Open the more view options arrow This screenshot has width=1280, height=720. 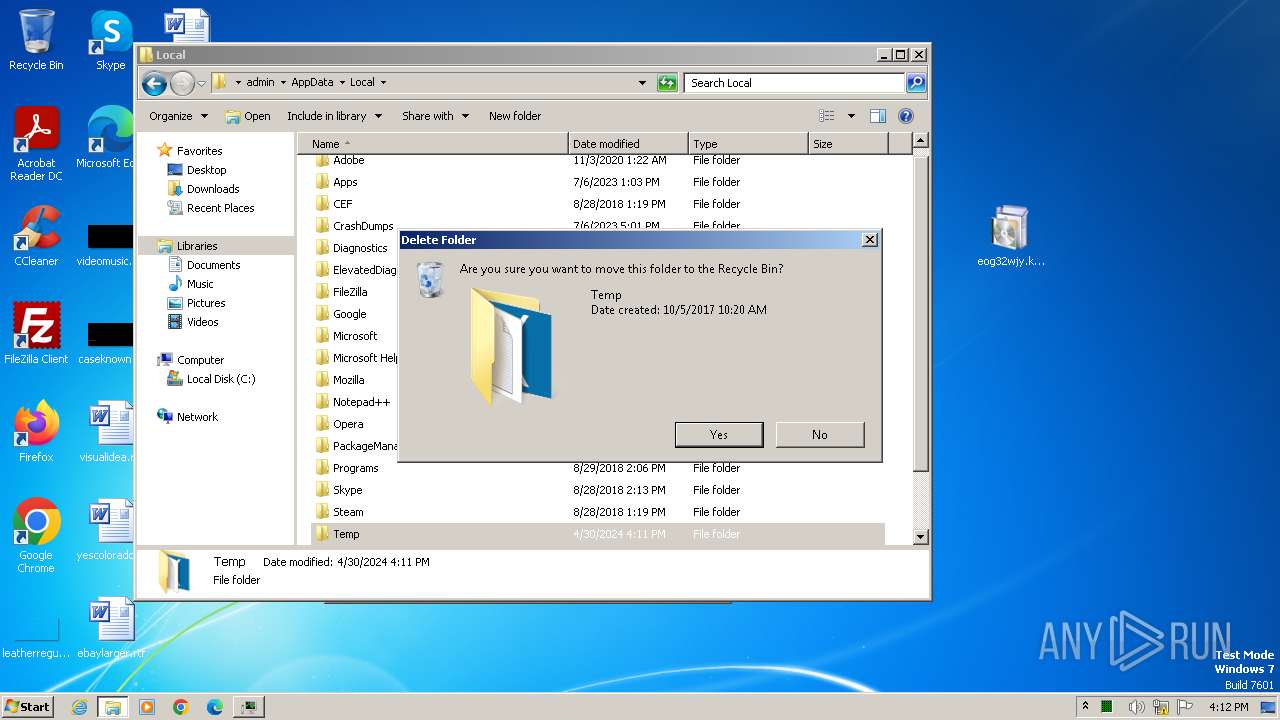[x=851, y=116]
